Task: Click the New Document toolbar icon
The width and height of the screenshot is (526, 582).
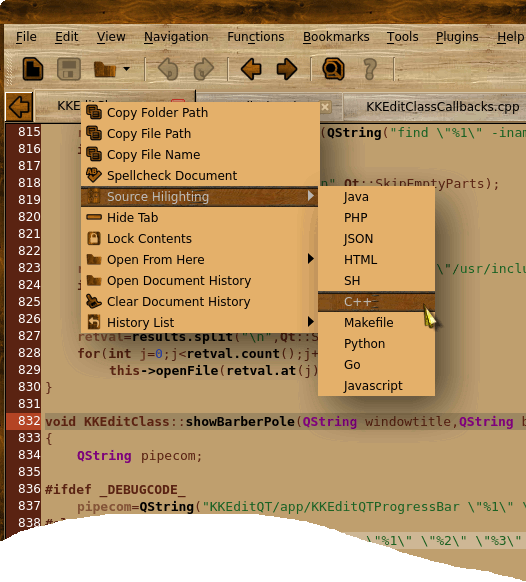Action: tap(33, 69)
